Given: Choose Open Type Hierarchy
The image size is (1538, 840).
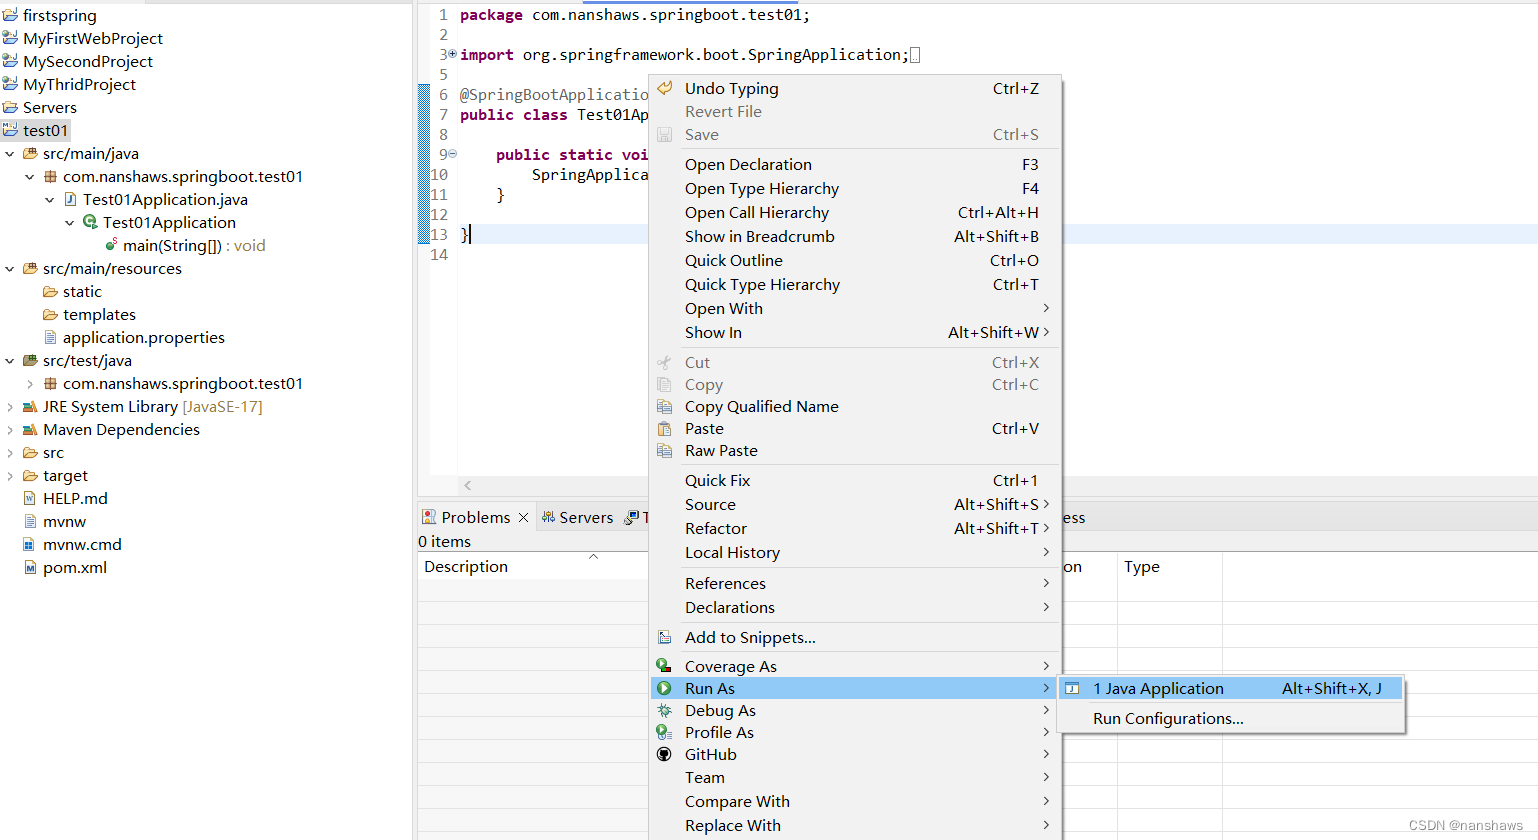Looking at the screenshot, I should pos(762,188).
